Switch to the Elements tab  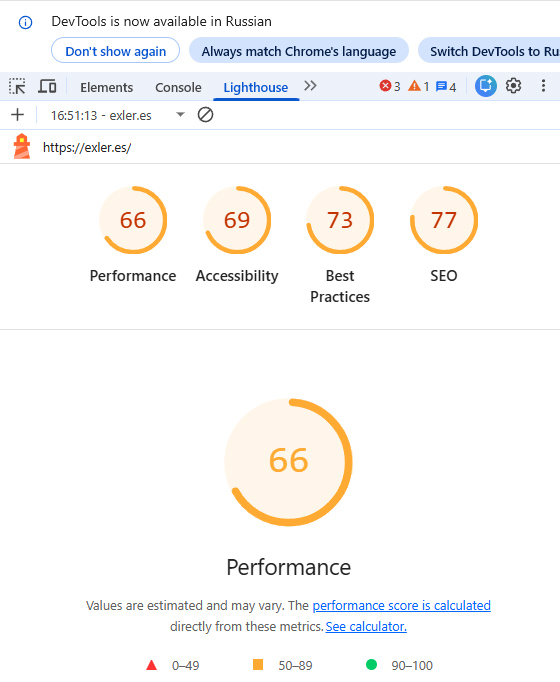pos(107,87)
